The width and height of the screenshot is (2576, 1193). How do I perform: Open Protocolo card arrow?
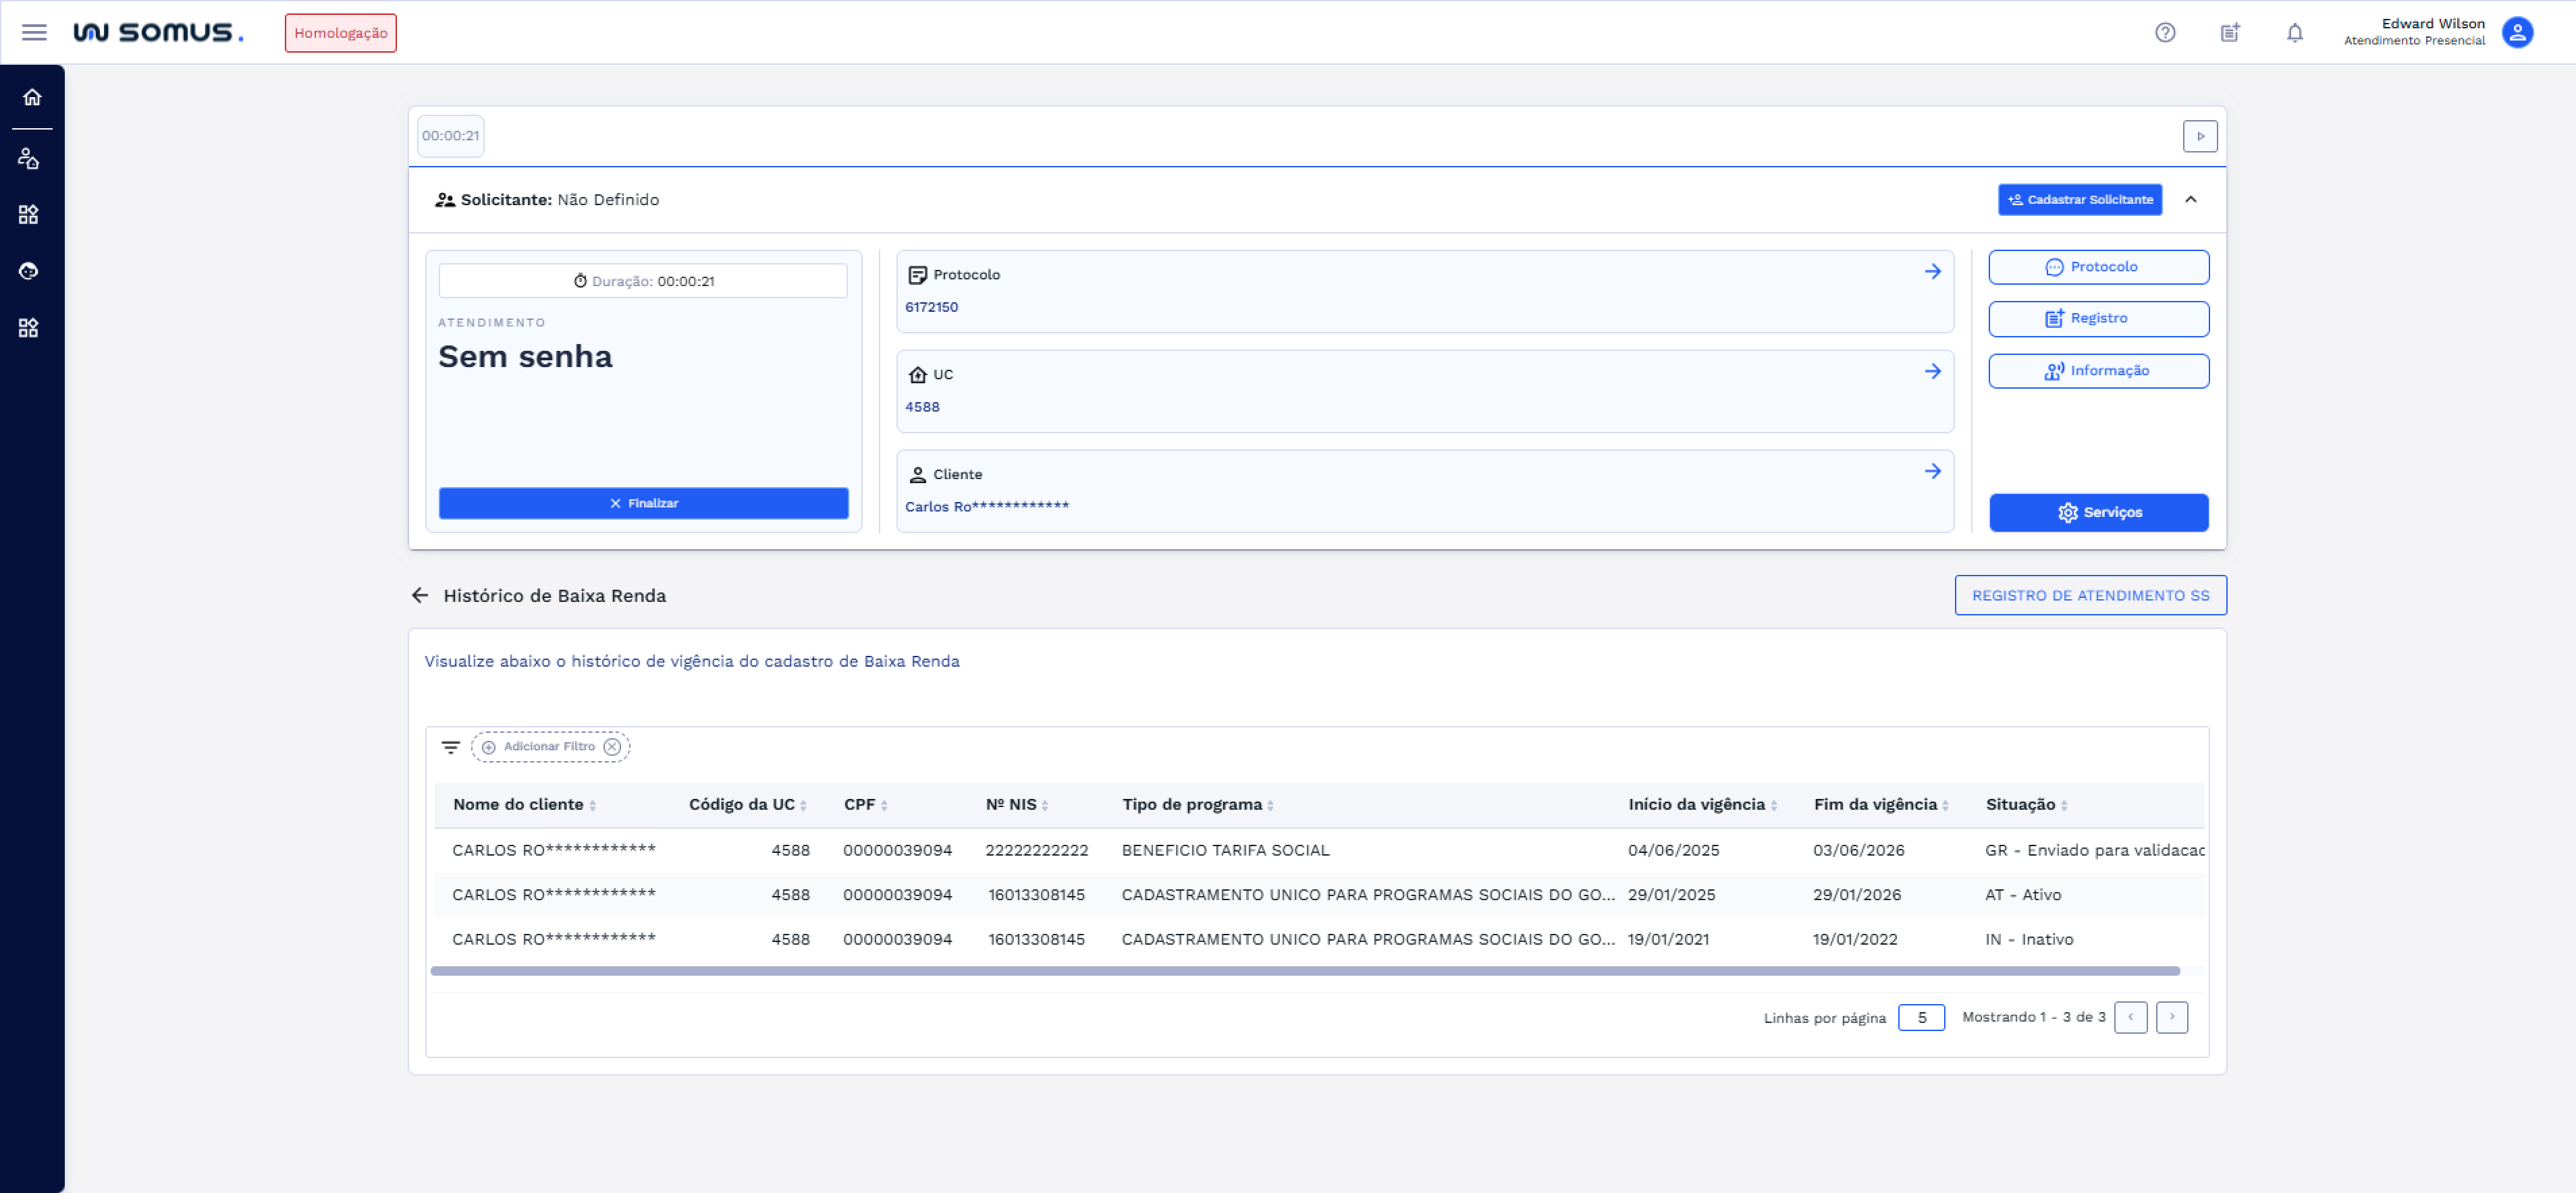click(x=1932, y=272)
